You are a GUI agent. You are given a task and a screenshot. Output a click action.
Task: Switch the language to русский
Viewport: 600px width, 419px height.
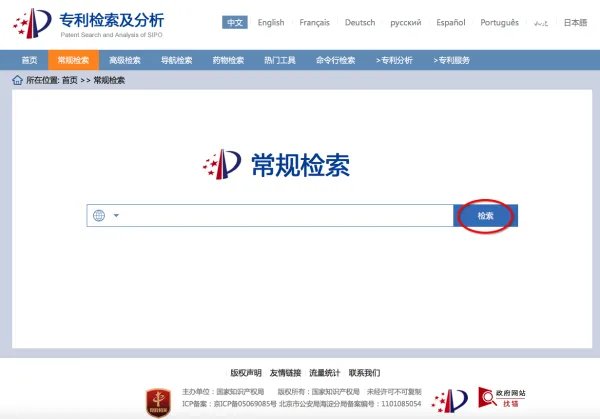[x=406, y=23]
